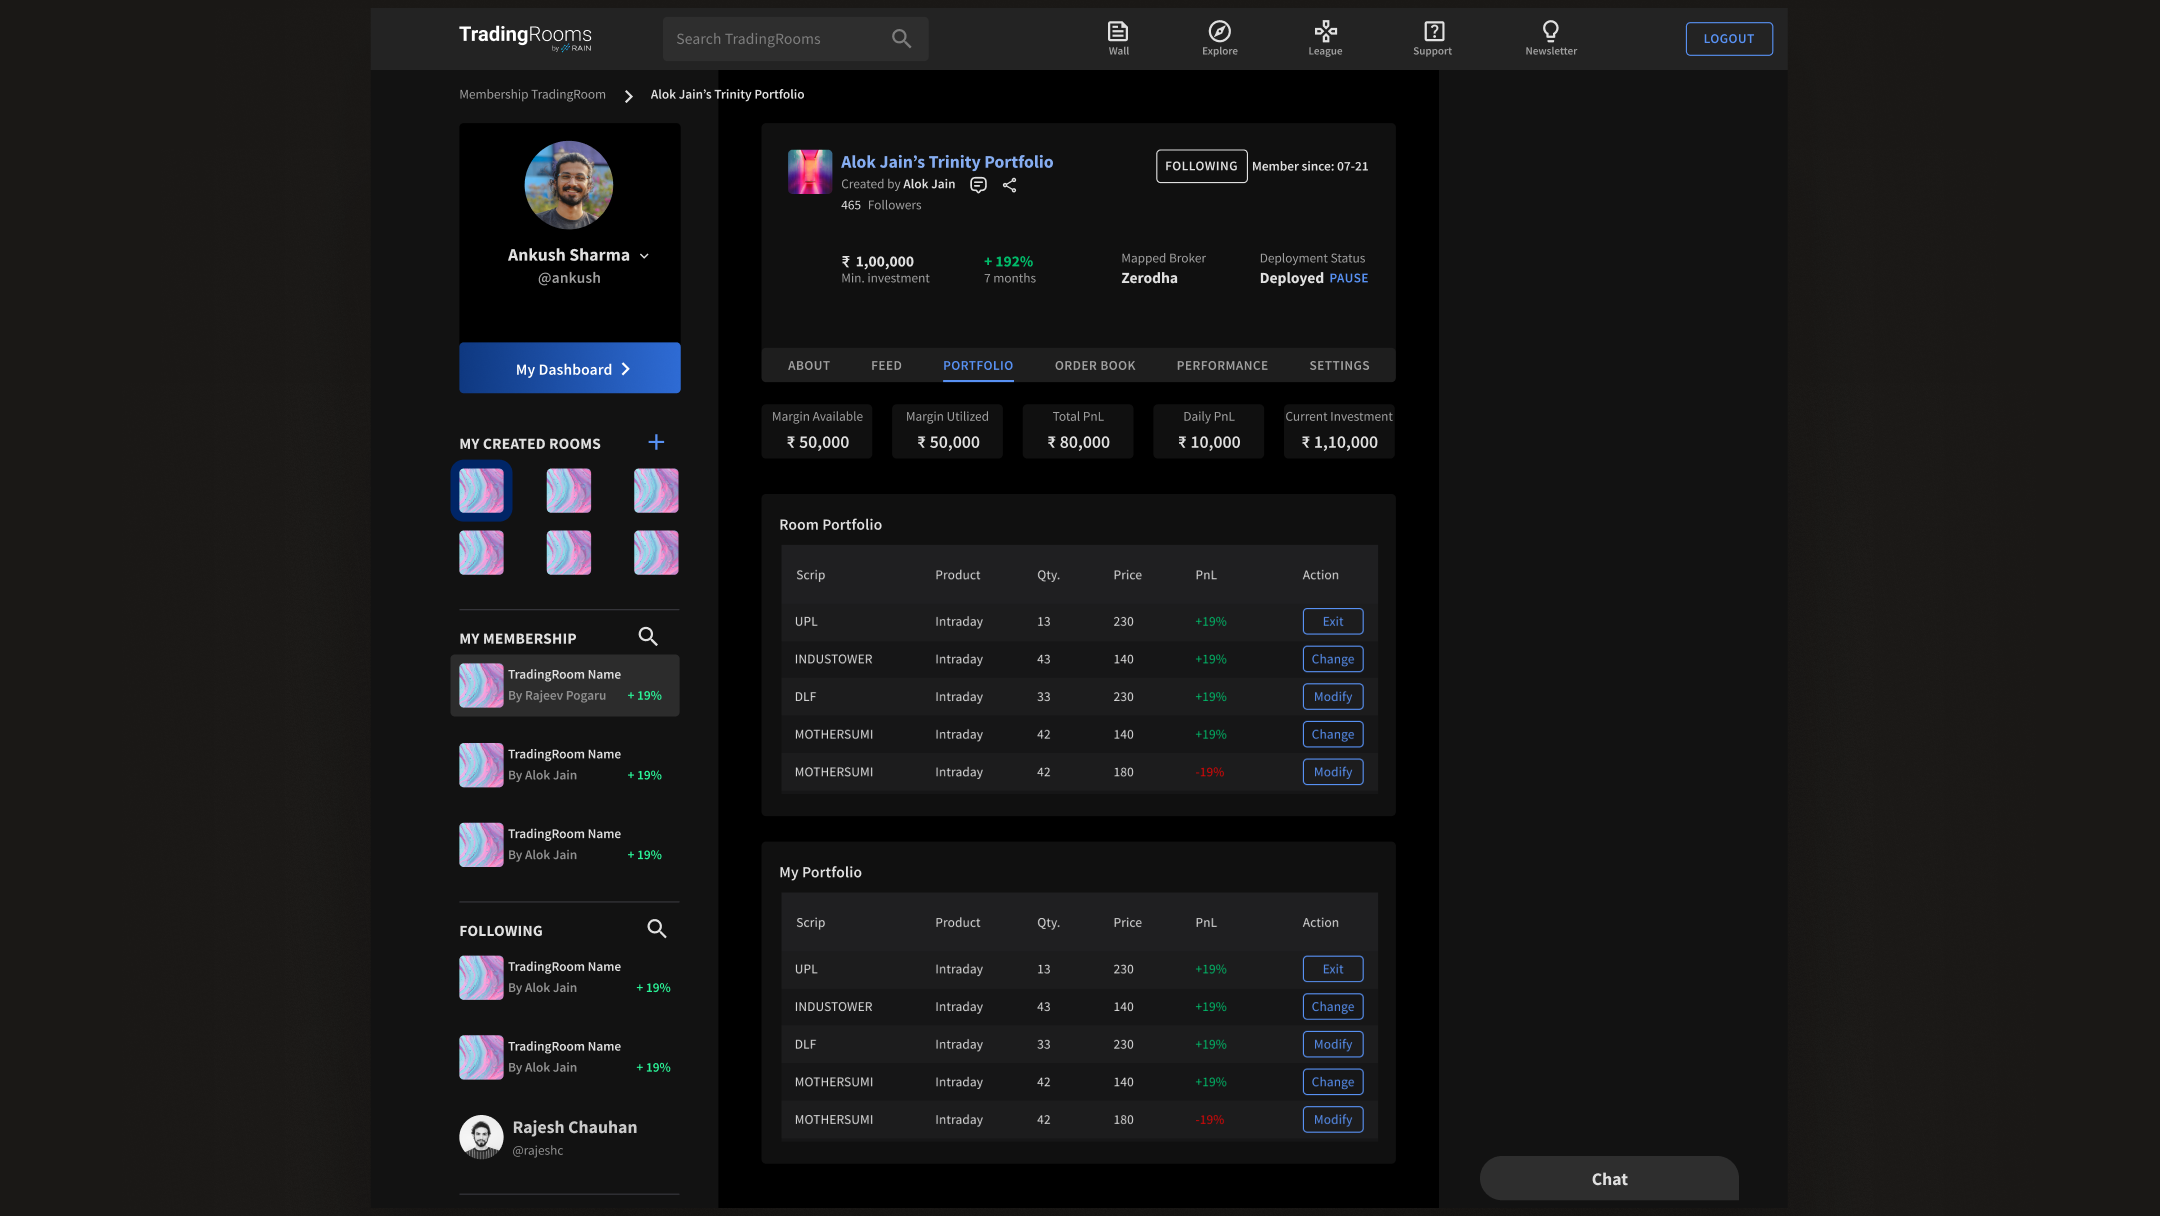Click Modify for DLF in My Portfolio
Image resolution: width=2160 pixels, height=1216 pixels.
point(1333,1044)
